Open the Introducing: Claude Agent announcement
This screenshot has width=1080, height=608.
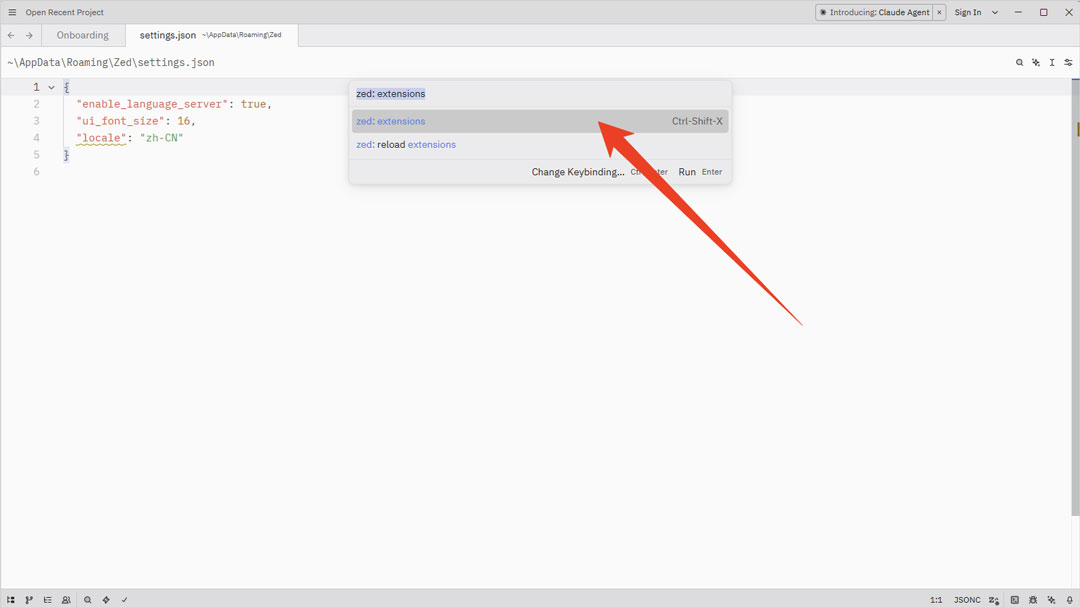875,12
